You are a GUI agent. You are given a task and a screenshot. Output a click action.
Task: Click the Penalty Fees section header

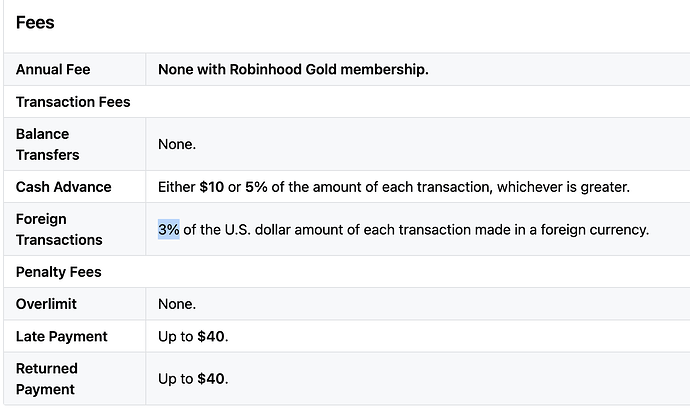click(x=59, y=272)
